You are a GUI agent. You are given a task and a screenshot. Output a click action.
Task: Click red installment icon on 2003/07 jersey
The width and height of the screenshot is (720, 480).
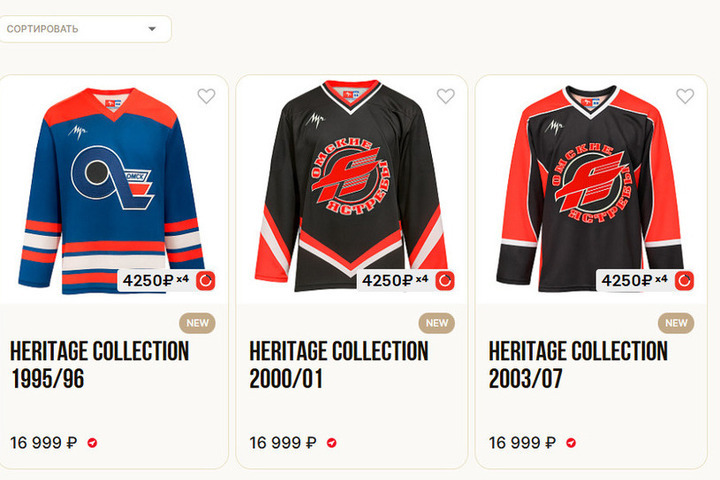pyautogui.click(x=684, y=280)
